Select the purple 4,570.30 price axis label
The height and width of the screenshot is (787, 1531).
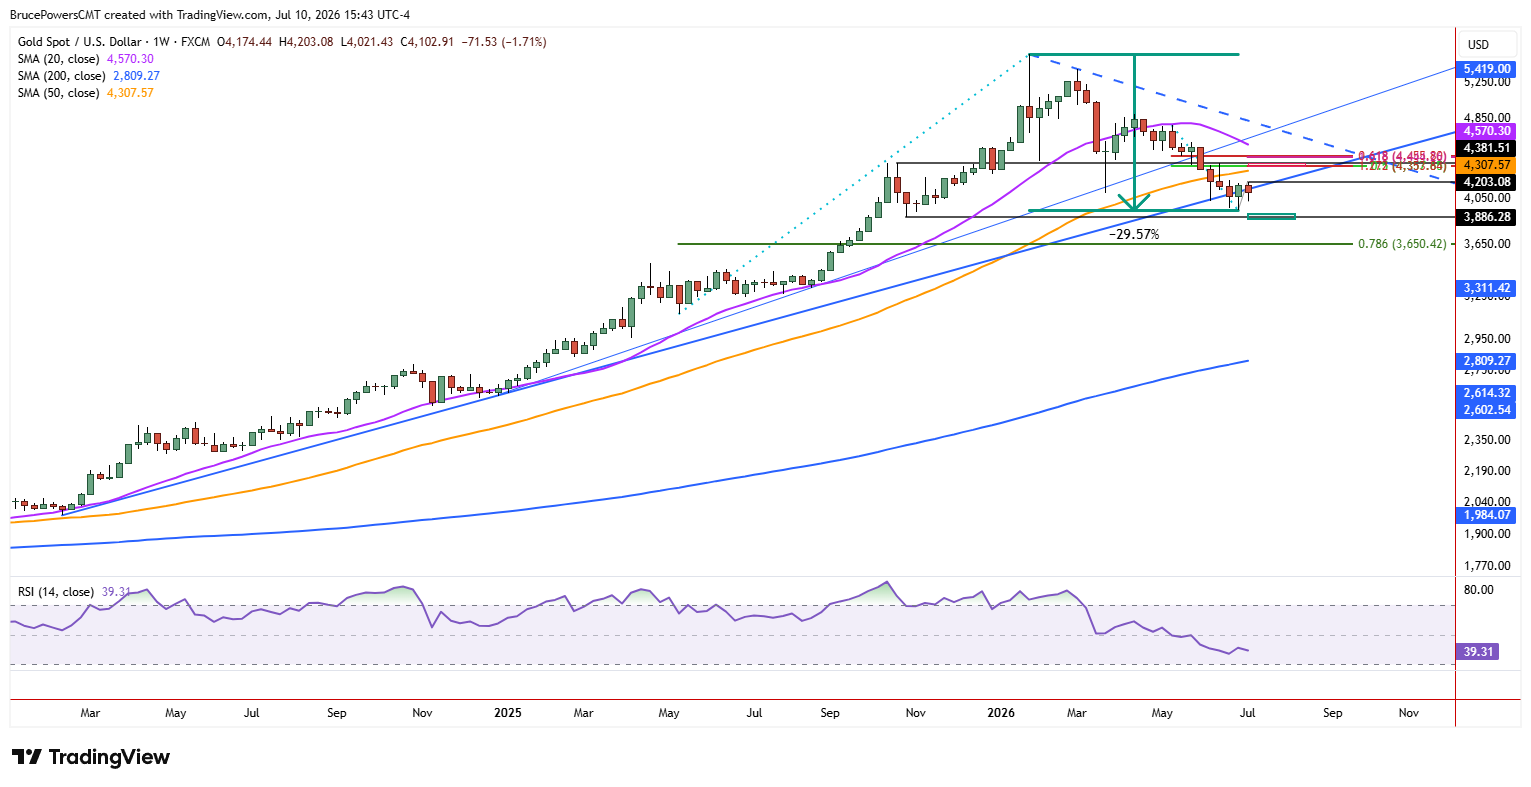pos(1486,131)
